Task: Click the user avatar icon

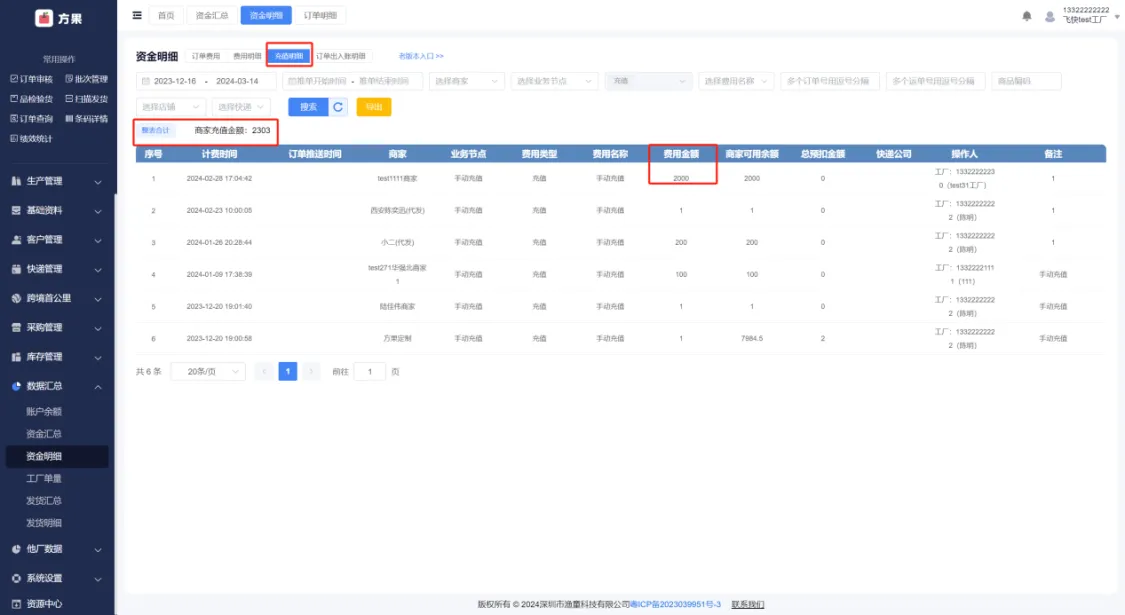Action: tap(1049, 16)
